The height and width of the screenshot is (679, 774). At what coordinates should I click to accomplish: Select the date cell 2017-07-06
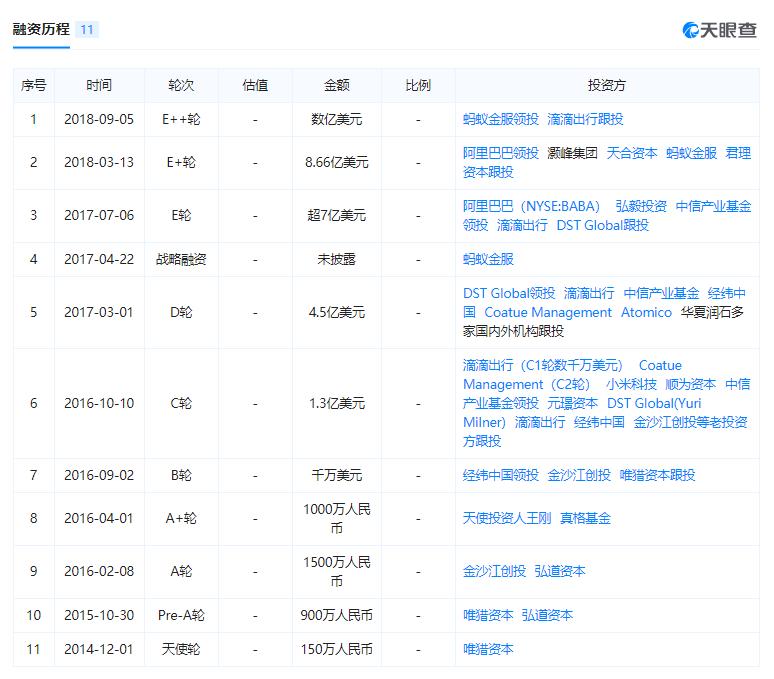click(99, 216)
